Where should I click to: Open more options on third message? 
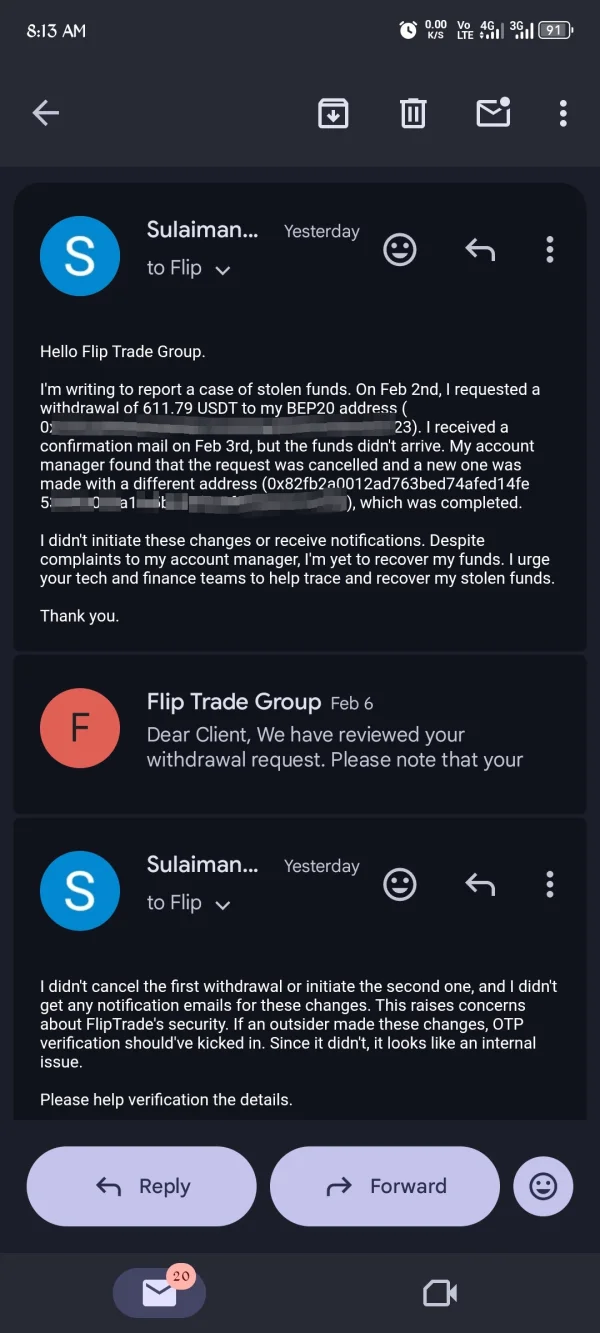(x=549, y=884)
